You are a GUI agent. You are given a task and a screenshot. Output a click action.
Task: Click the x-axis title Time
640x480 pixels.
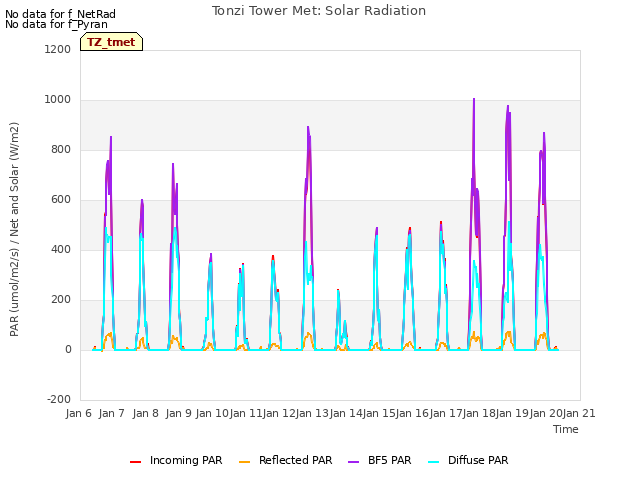pos(566,429)
